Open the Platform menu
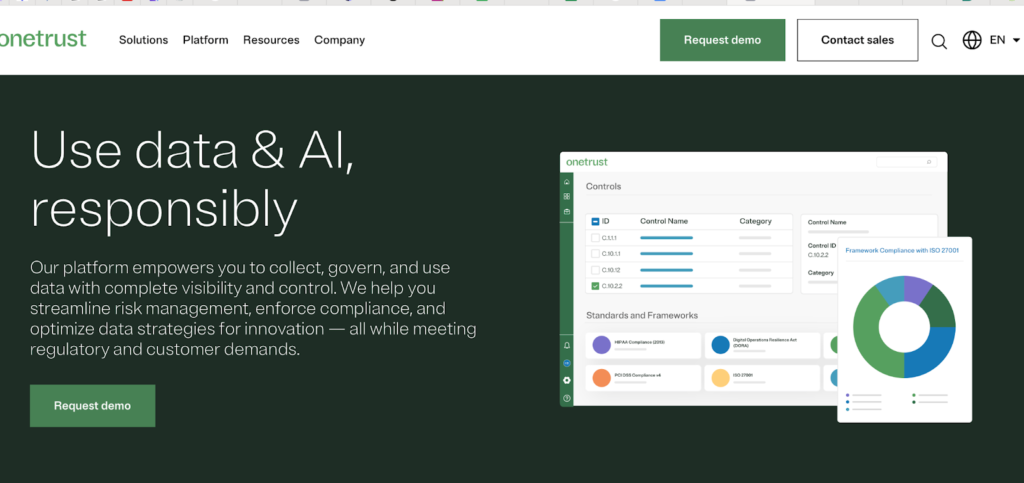 206,40
